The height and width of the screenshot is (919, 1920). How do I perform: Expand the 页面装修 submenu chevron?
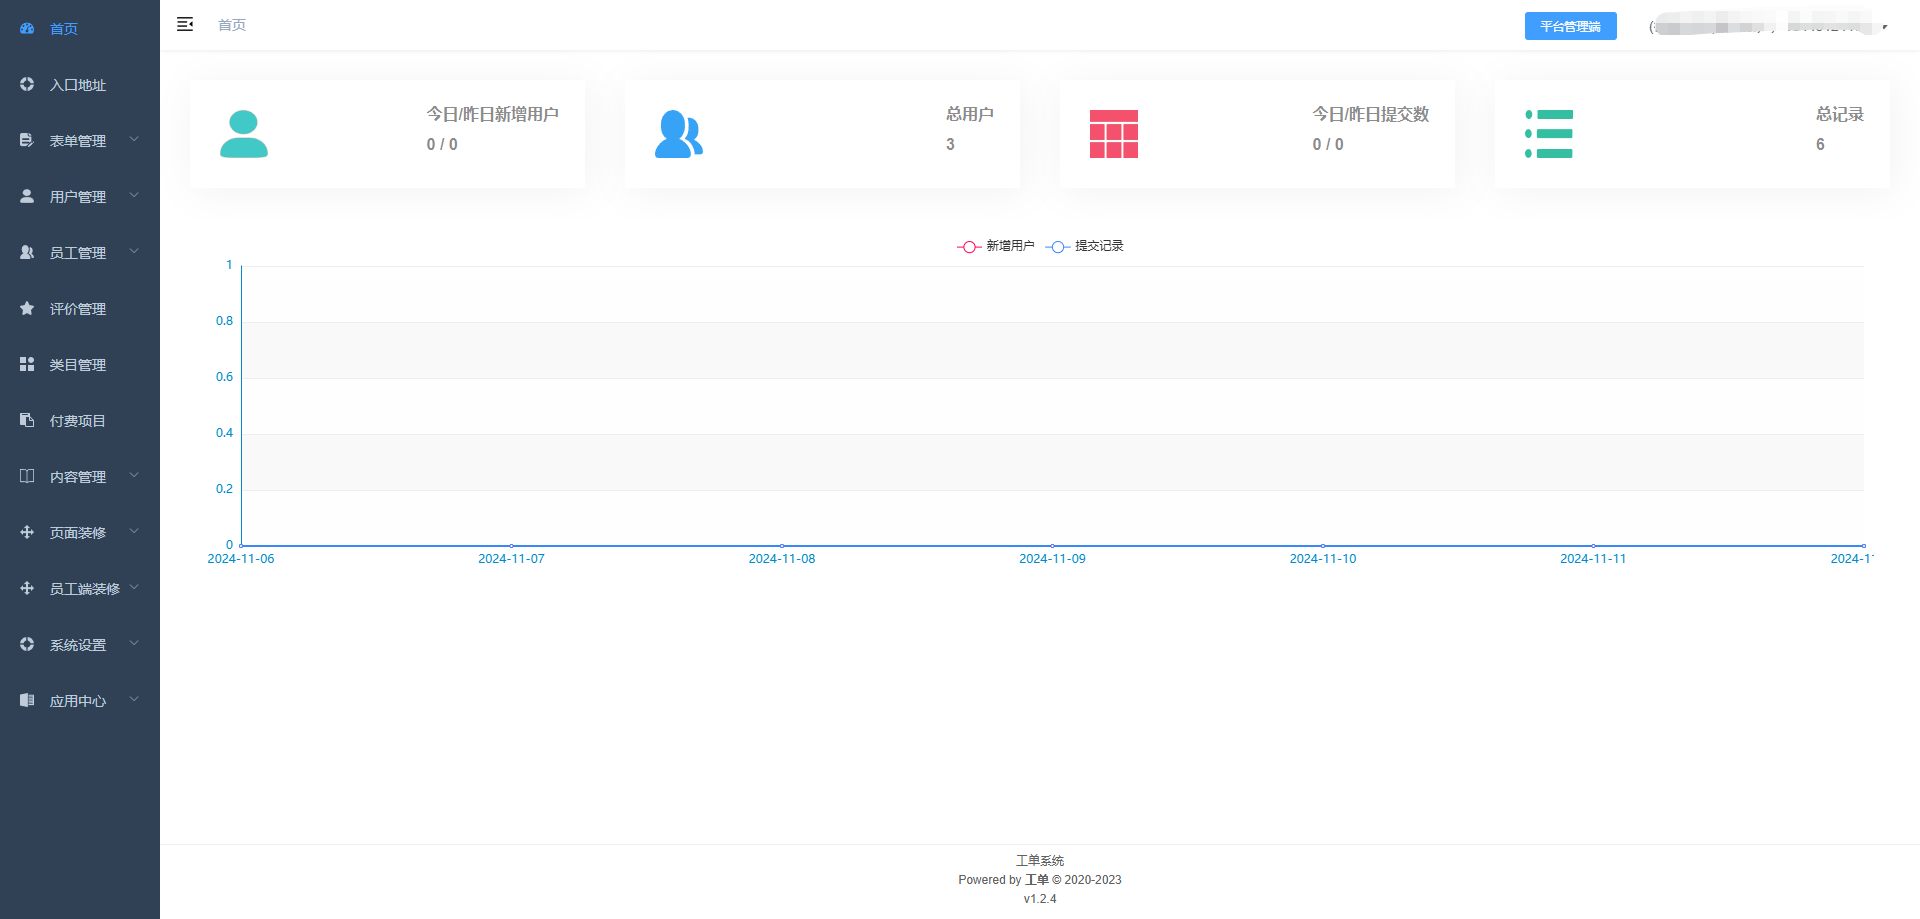[x=134, y=531]
